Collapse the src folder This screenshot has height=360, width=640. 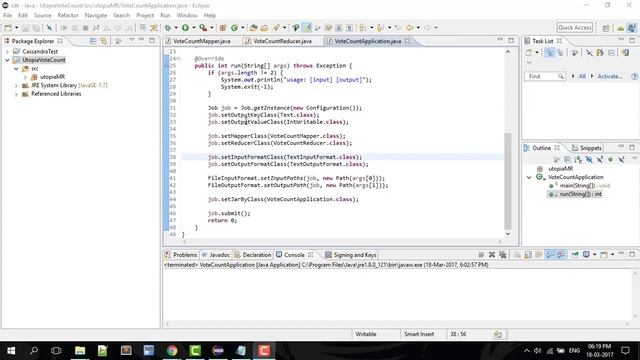(x=16, y=69)
